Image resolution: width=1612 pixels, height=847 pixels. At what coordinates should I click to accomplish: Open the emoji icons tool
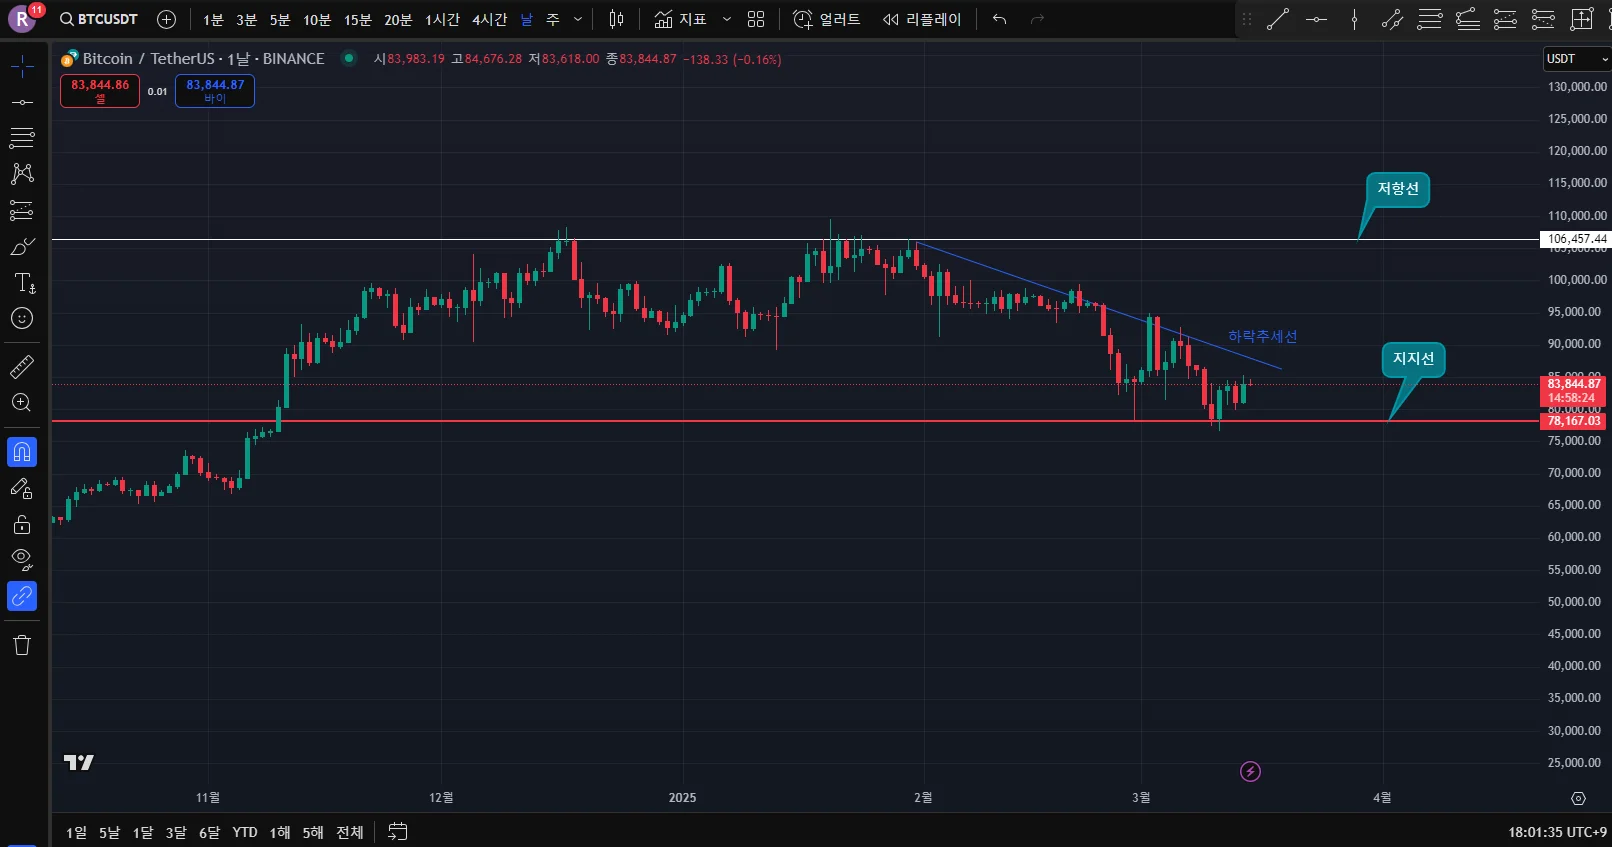pyautogui.click(x=22, y=319)
